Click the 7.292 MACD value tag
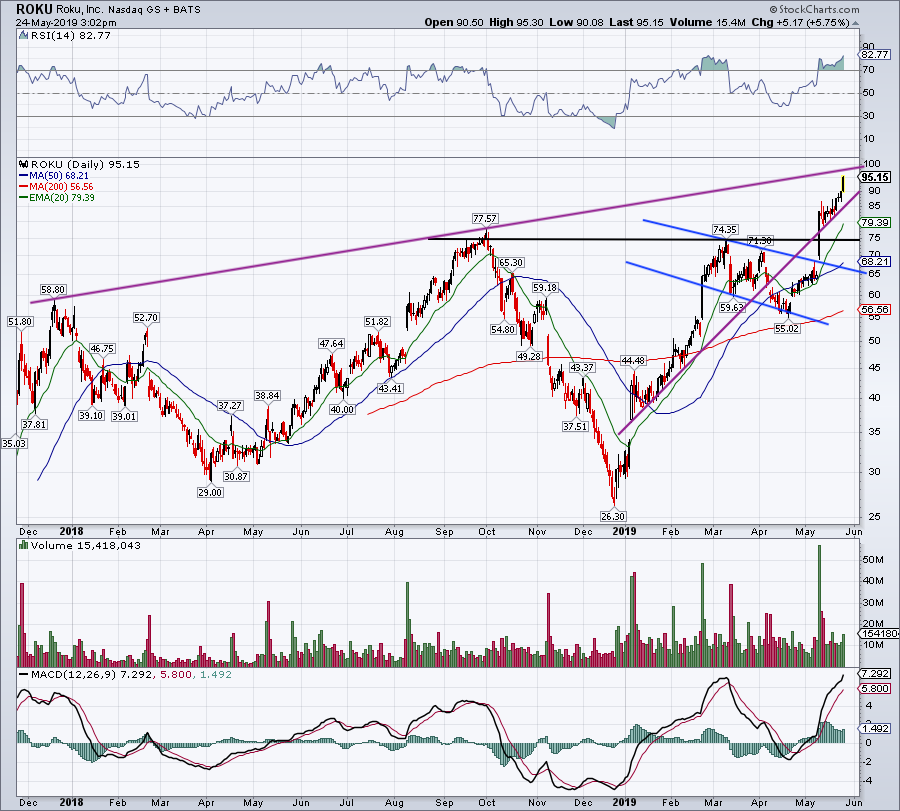The image size is (900, 811). 875,673
